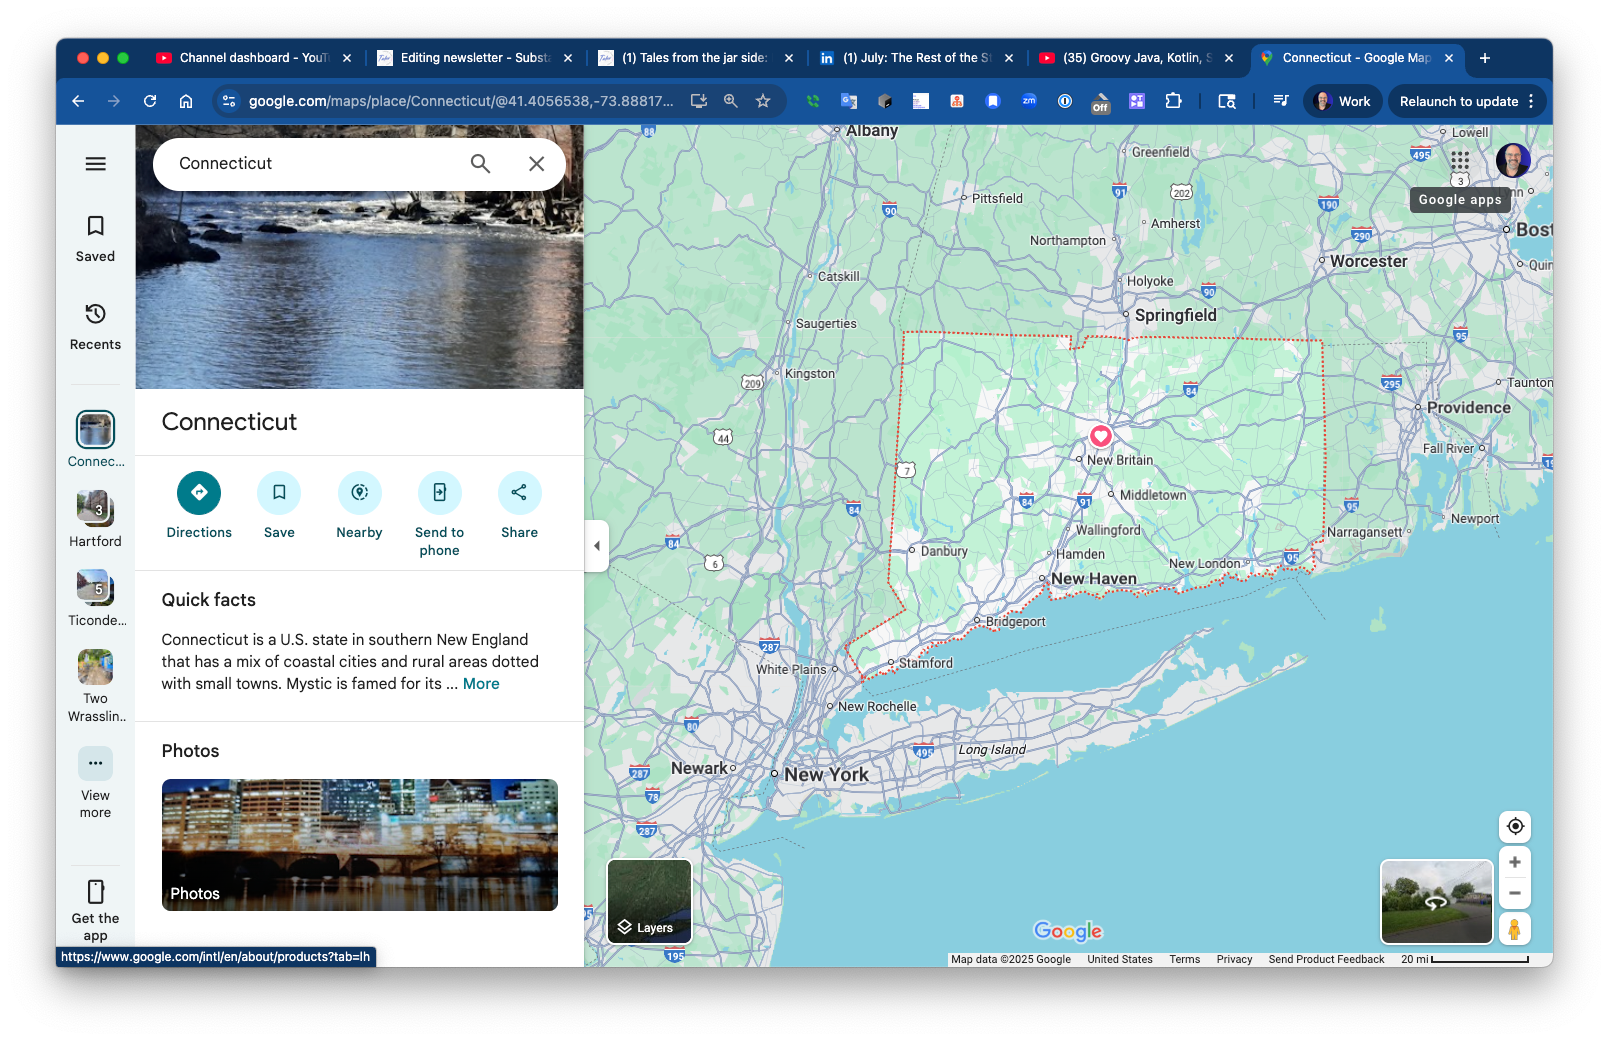The height and width of the screenshot is (1041, 1609).
Task: Click Send Product Feedback link
Action: 1326,959
